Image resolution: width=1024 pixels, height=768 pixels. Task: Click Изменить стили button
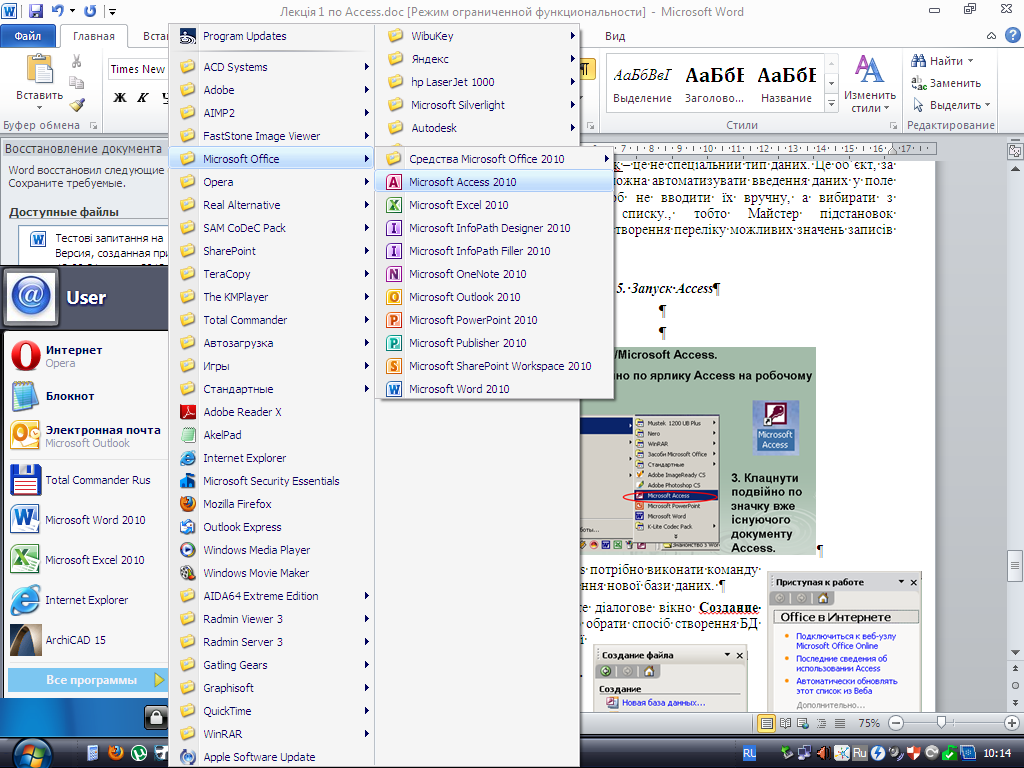(869, 83)
